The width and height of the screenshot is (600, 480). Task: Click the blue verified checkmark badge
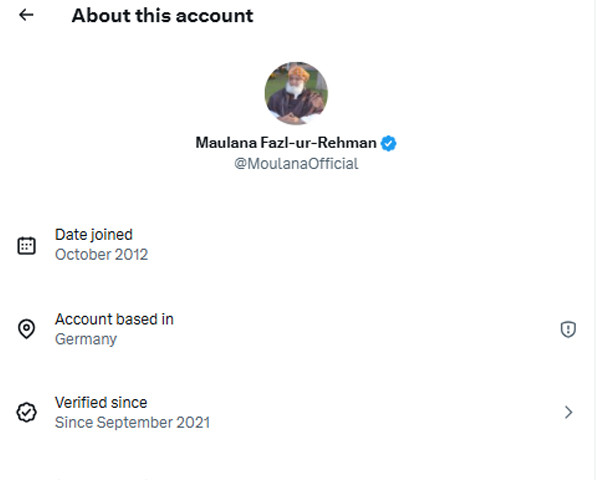389,143
